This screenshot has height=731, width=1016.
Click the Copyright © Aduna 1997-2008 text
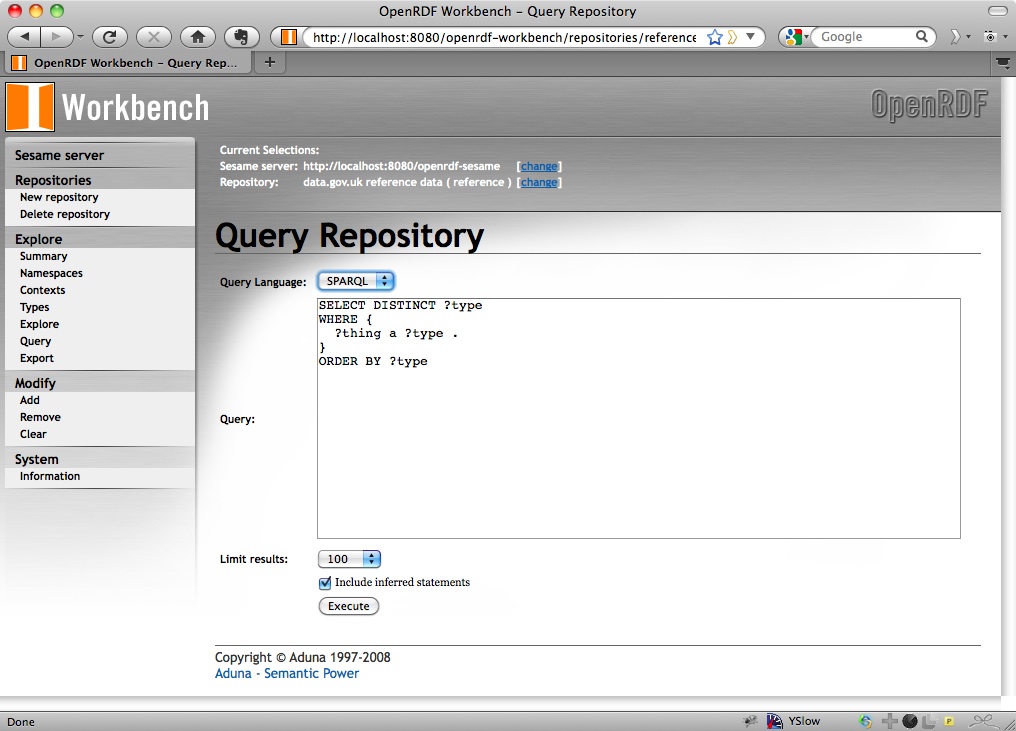[303, 657]
